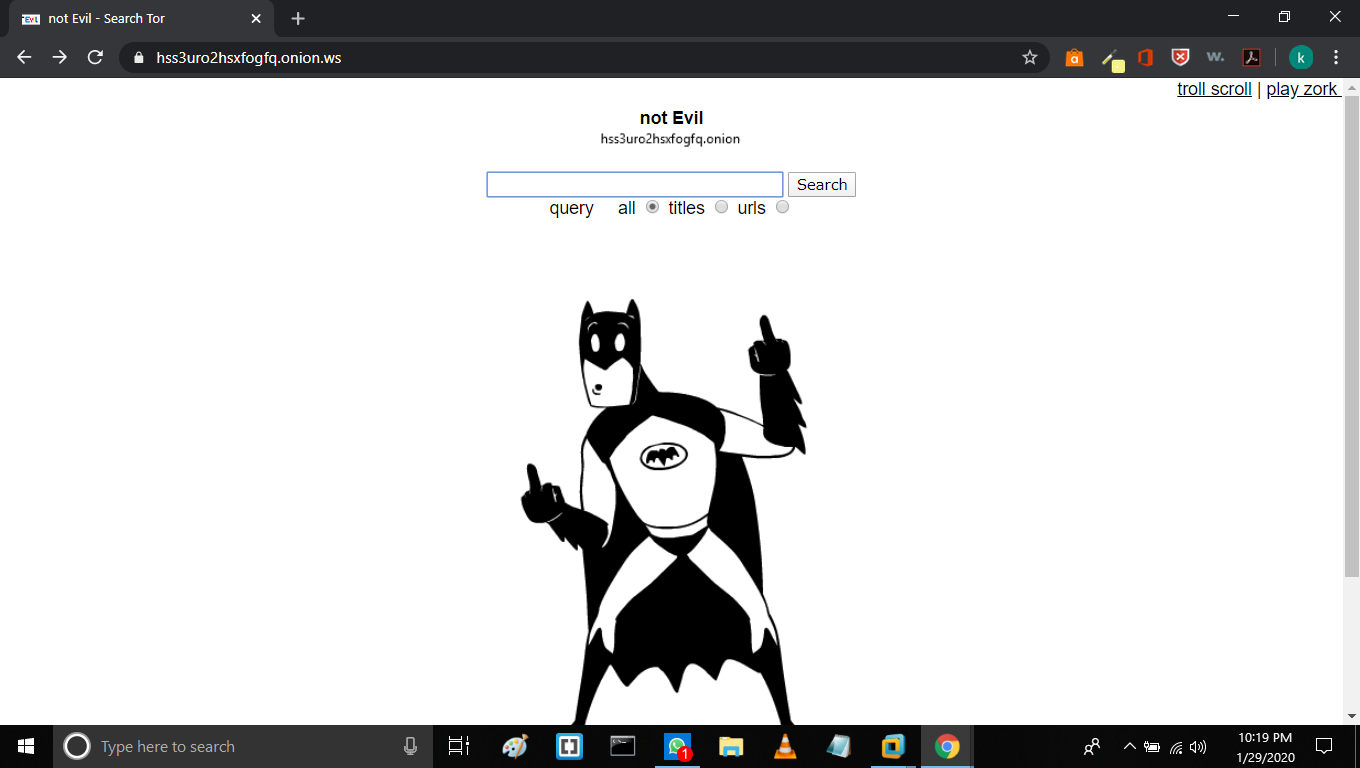Viewport: 1360px width, 768px height.
Task: Select the not Evil - Search Tor tab
Action: coord(140,18)
